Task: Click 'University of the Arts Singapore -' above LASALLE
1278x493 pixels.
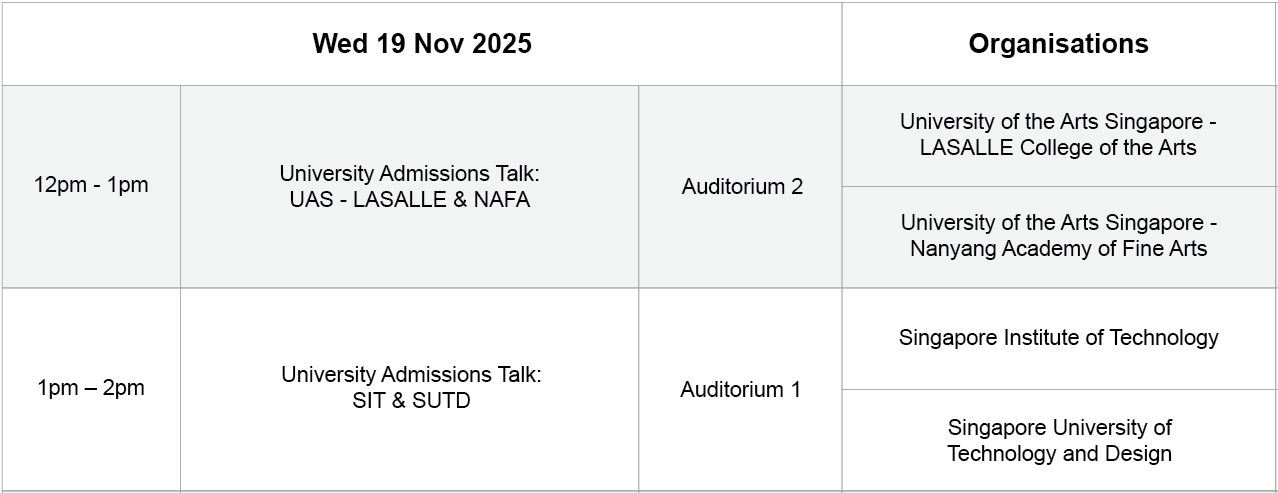Action: (1058, 122)
